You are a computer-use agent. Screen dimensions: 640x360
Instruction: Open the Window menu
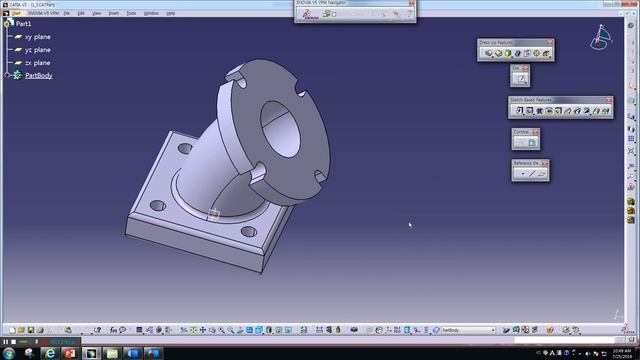151,13
